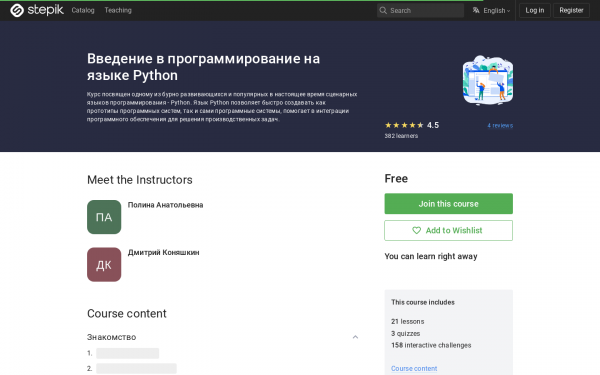The width and height of the screenshot is (600, 375).
Task: Open Полина Анатольевна's ПА avatar
Action: point(104,217)
